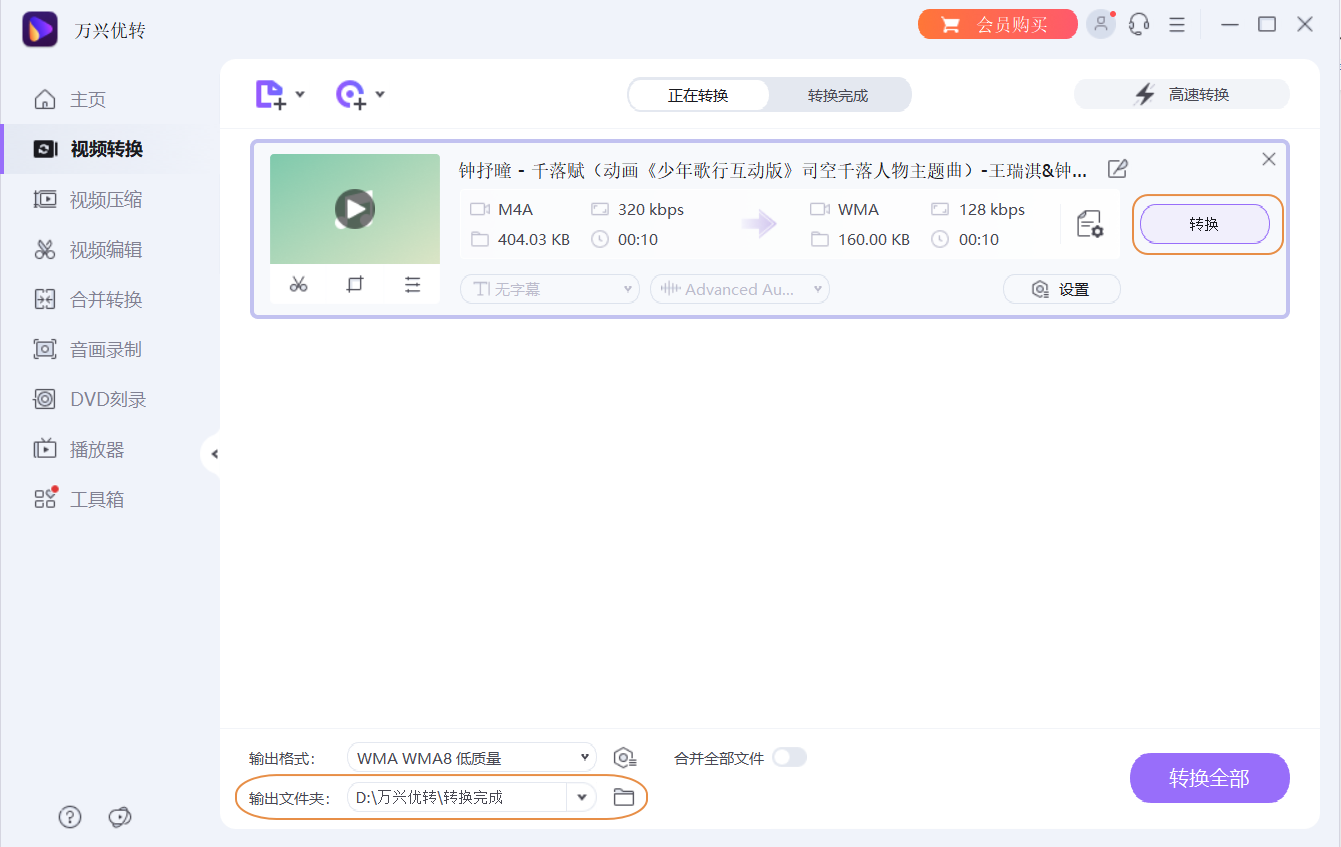This screenshot has height=847, width=1341.
Task: Open the Advanced Audio dropdown
Action: click(x=739, y=288)
